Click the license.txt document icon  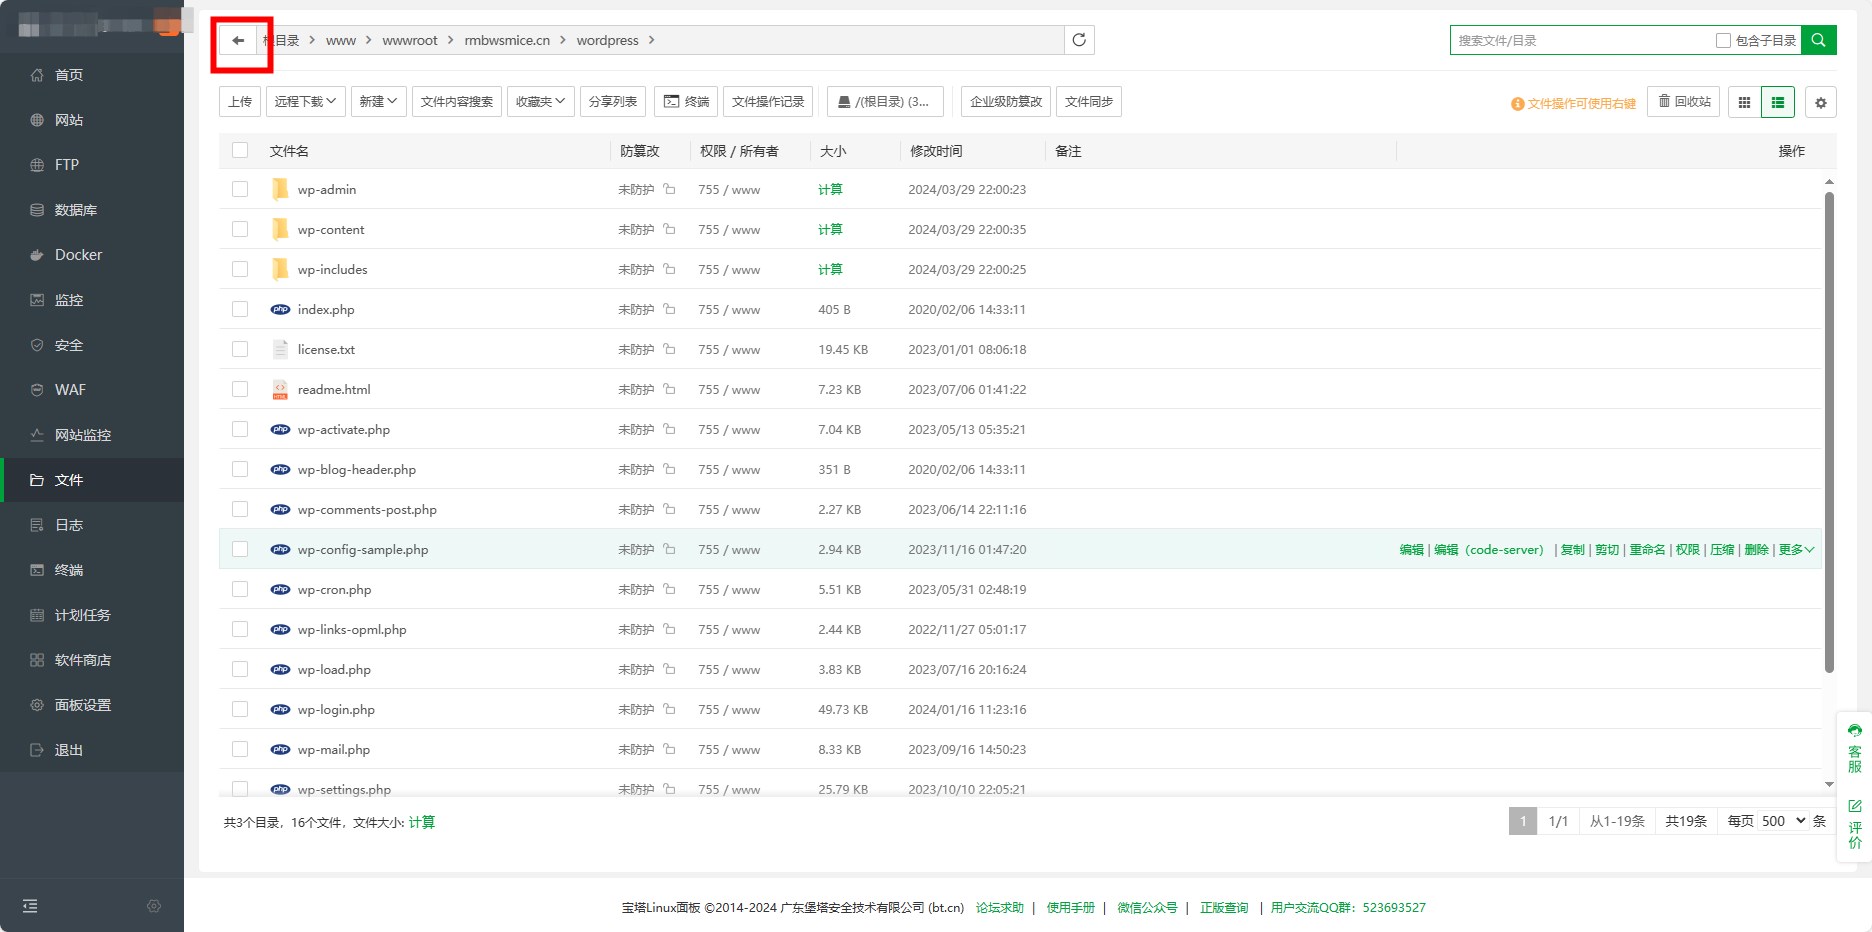(280, 349)
